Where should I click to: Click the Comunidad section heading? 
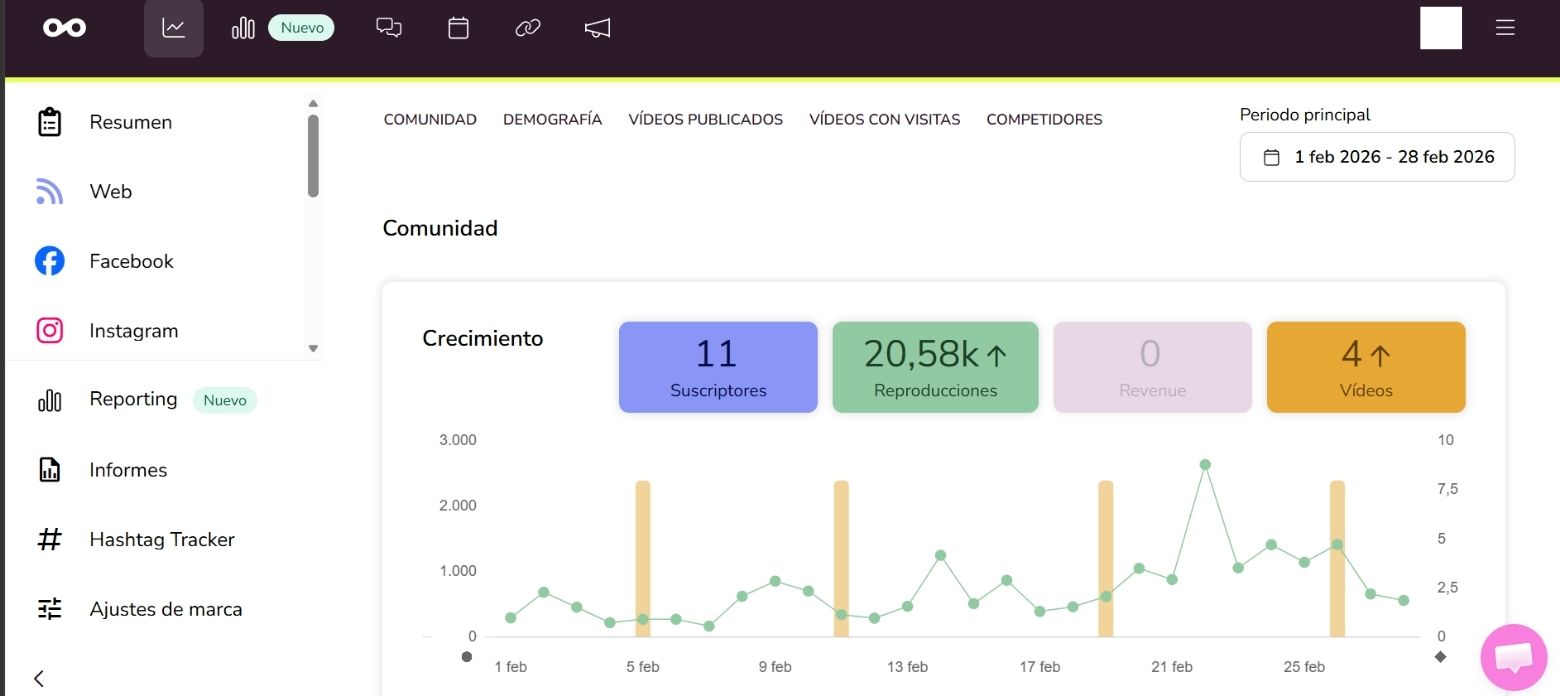(440, 228)
